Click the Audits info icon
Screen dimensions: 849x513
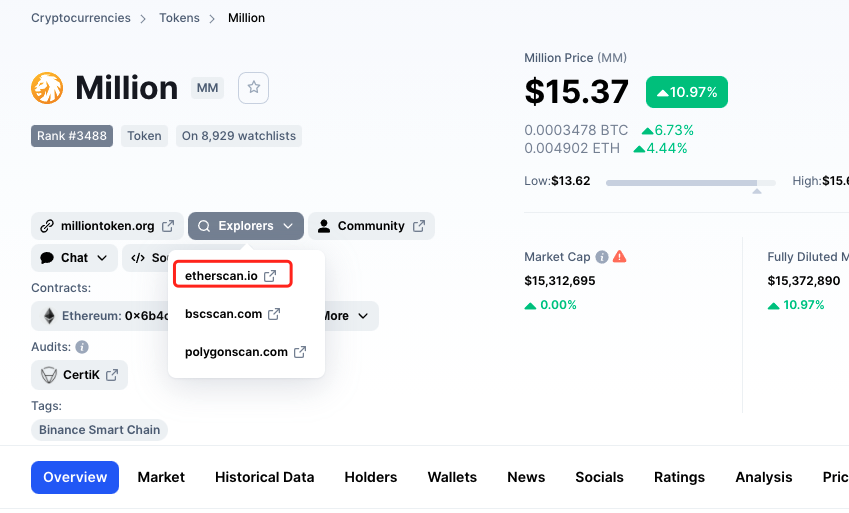point(82,347)
